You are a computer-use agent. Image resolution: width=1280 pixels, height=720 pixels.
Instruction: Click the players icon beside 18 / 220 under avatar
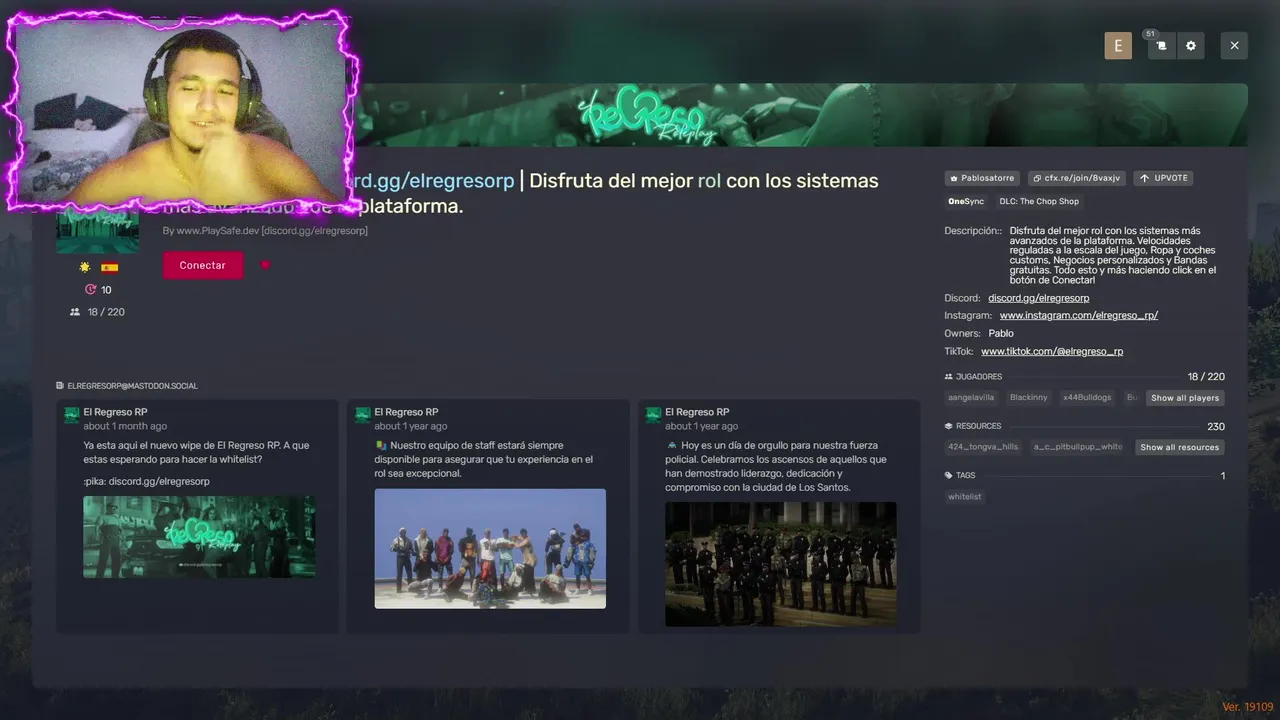pyautogui.click(x=75, y=312)
